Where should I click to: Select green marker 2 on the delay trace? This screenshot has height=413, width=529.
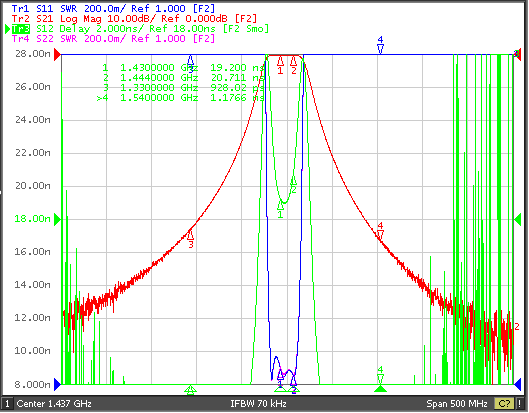pyautogui.click(x=294, y=185)
